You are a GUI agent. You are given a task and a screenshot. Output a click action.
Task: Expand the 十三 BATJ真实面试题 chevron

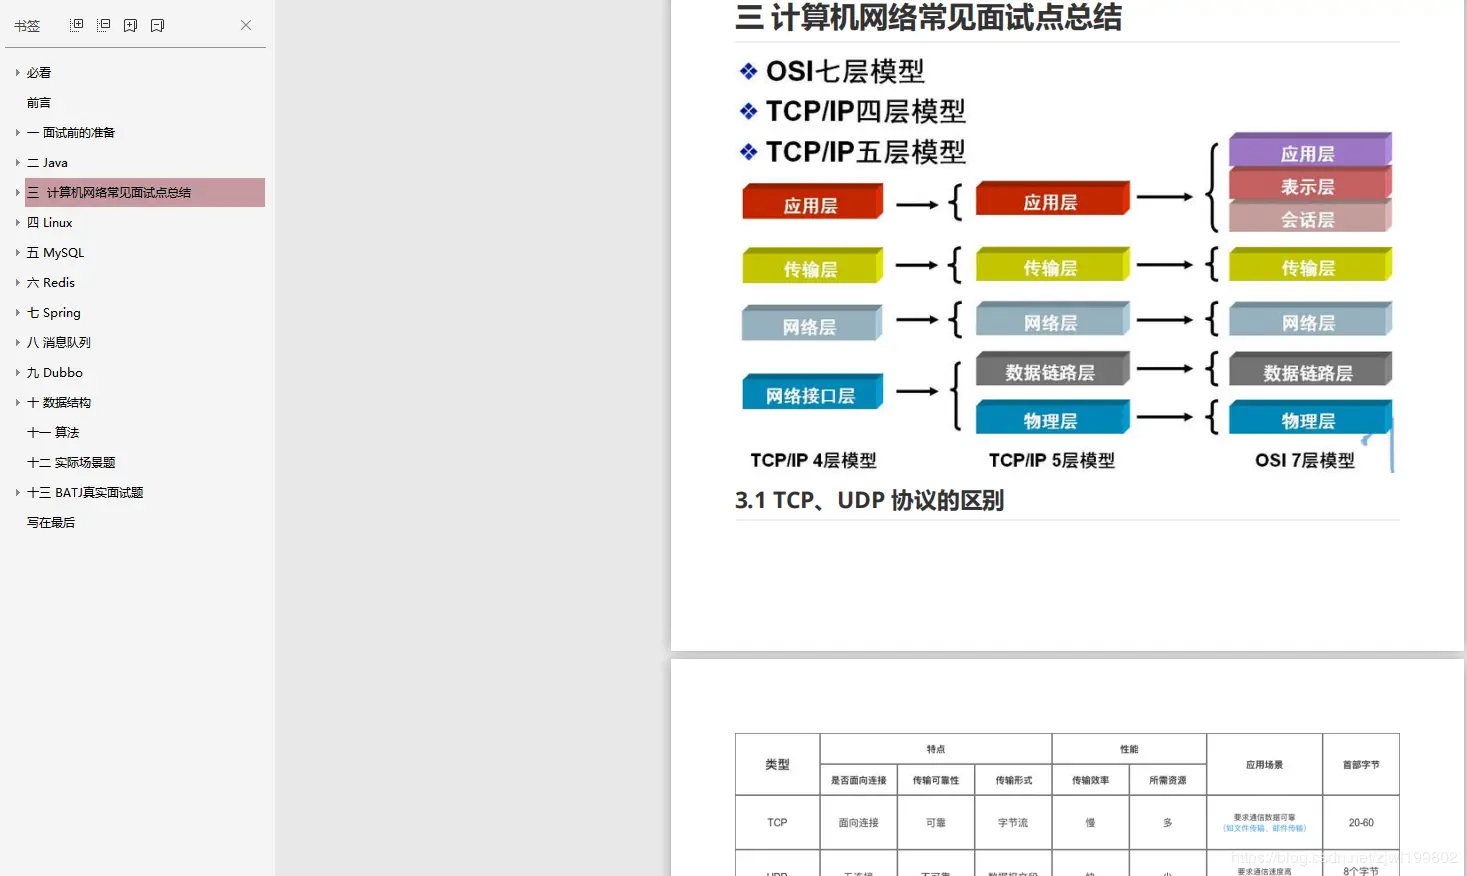coord(17,492)
